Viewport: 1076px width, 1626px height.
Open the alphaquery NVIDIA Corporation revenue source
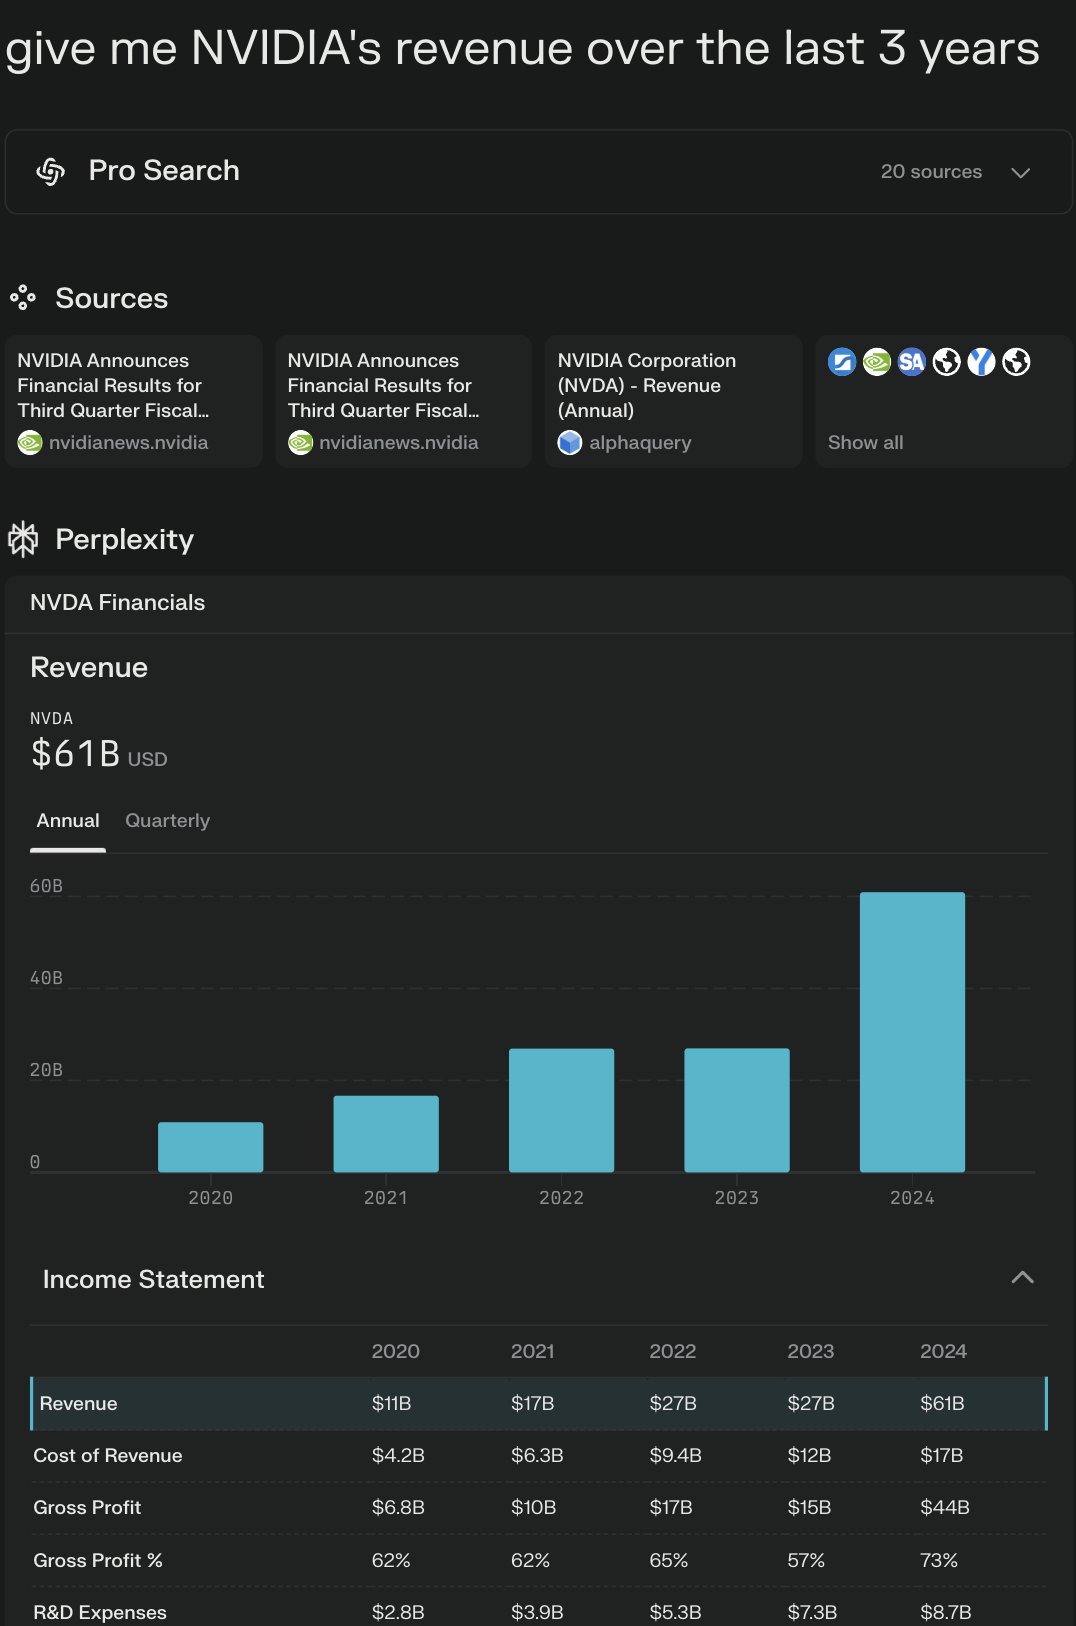(x=673, y=401)
